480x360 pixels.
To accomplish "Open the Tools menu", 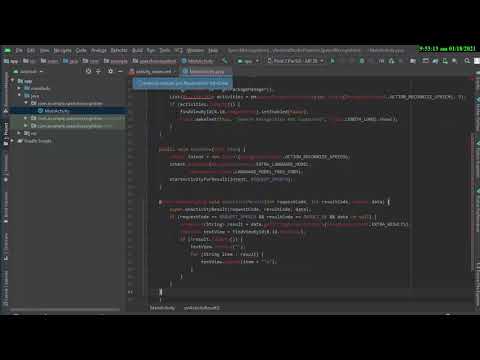I will (165, 50).
